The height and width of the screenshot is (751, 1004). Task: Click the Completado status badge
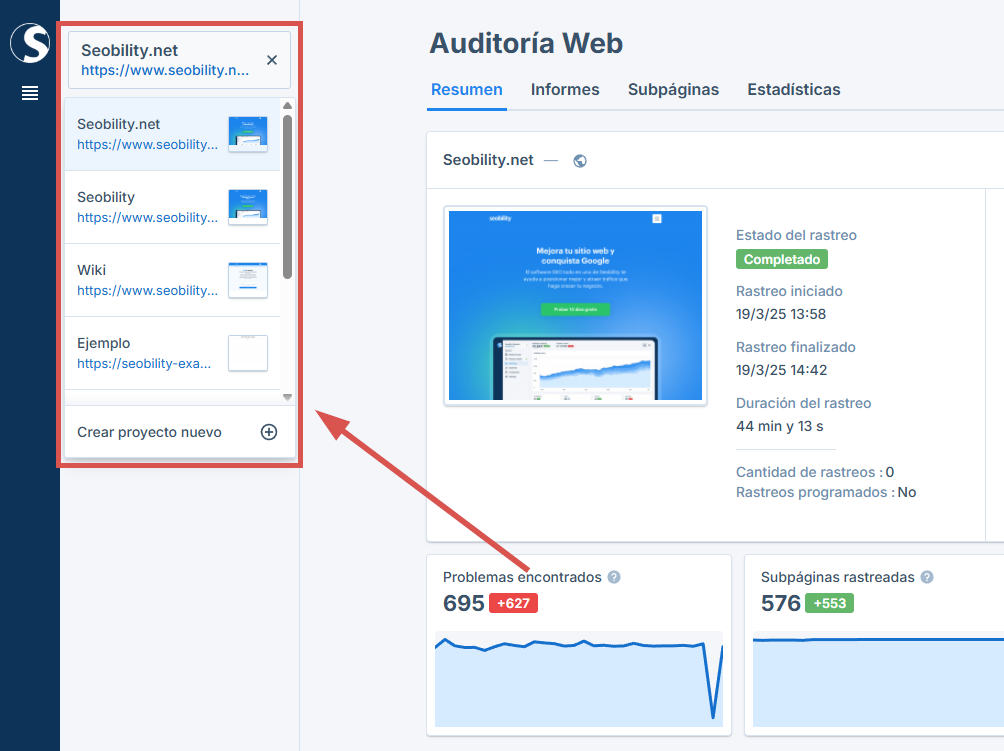[x=782, y=259]
